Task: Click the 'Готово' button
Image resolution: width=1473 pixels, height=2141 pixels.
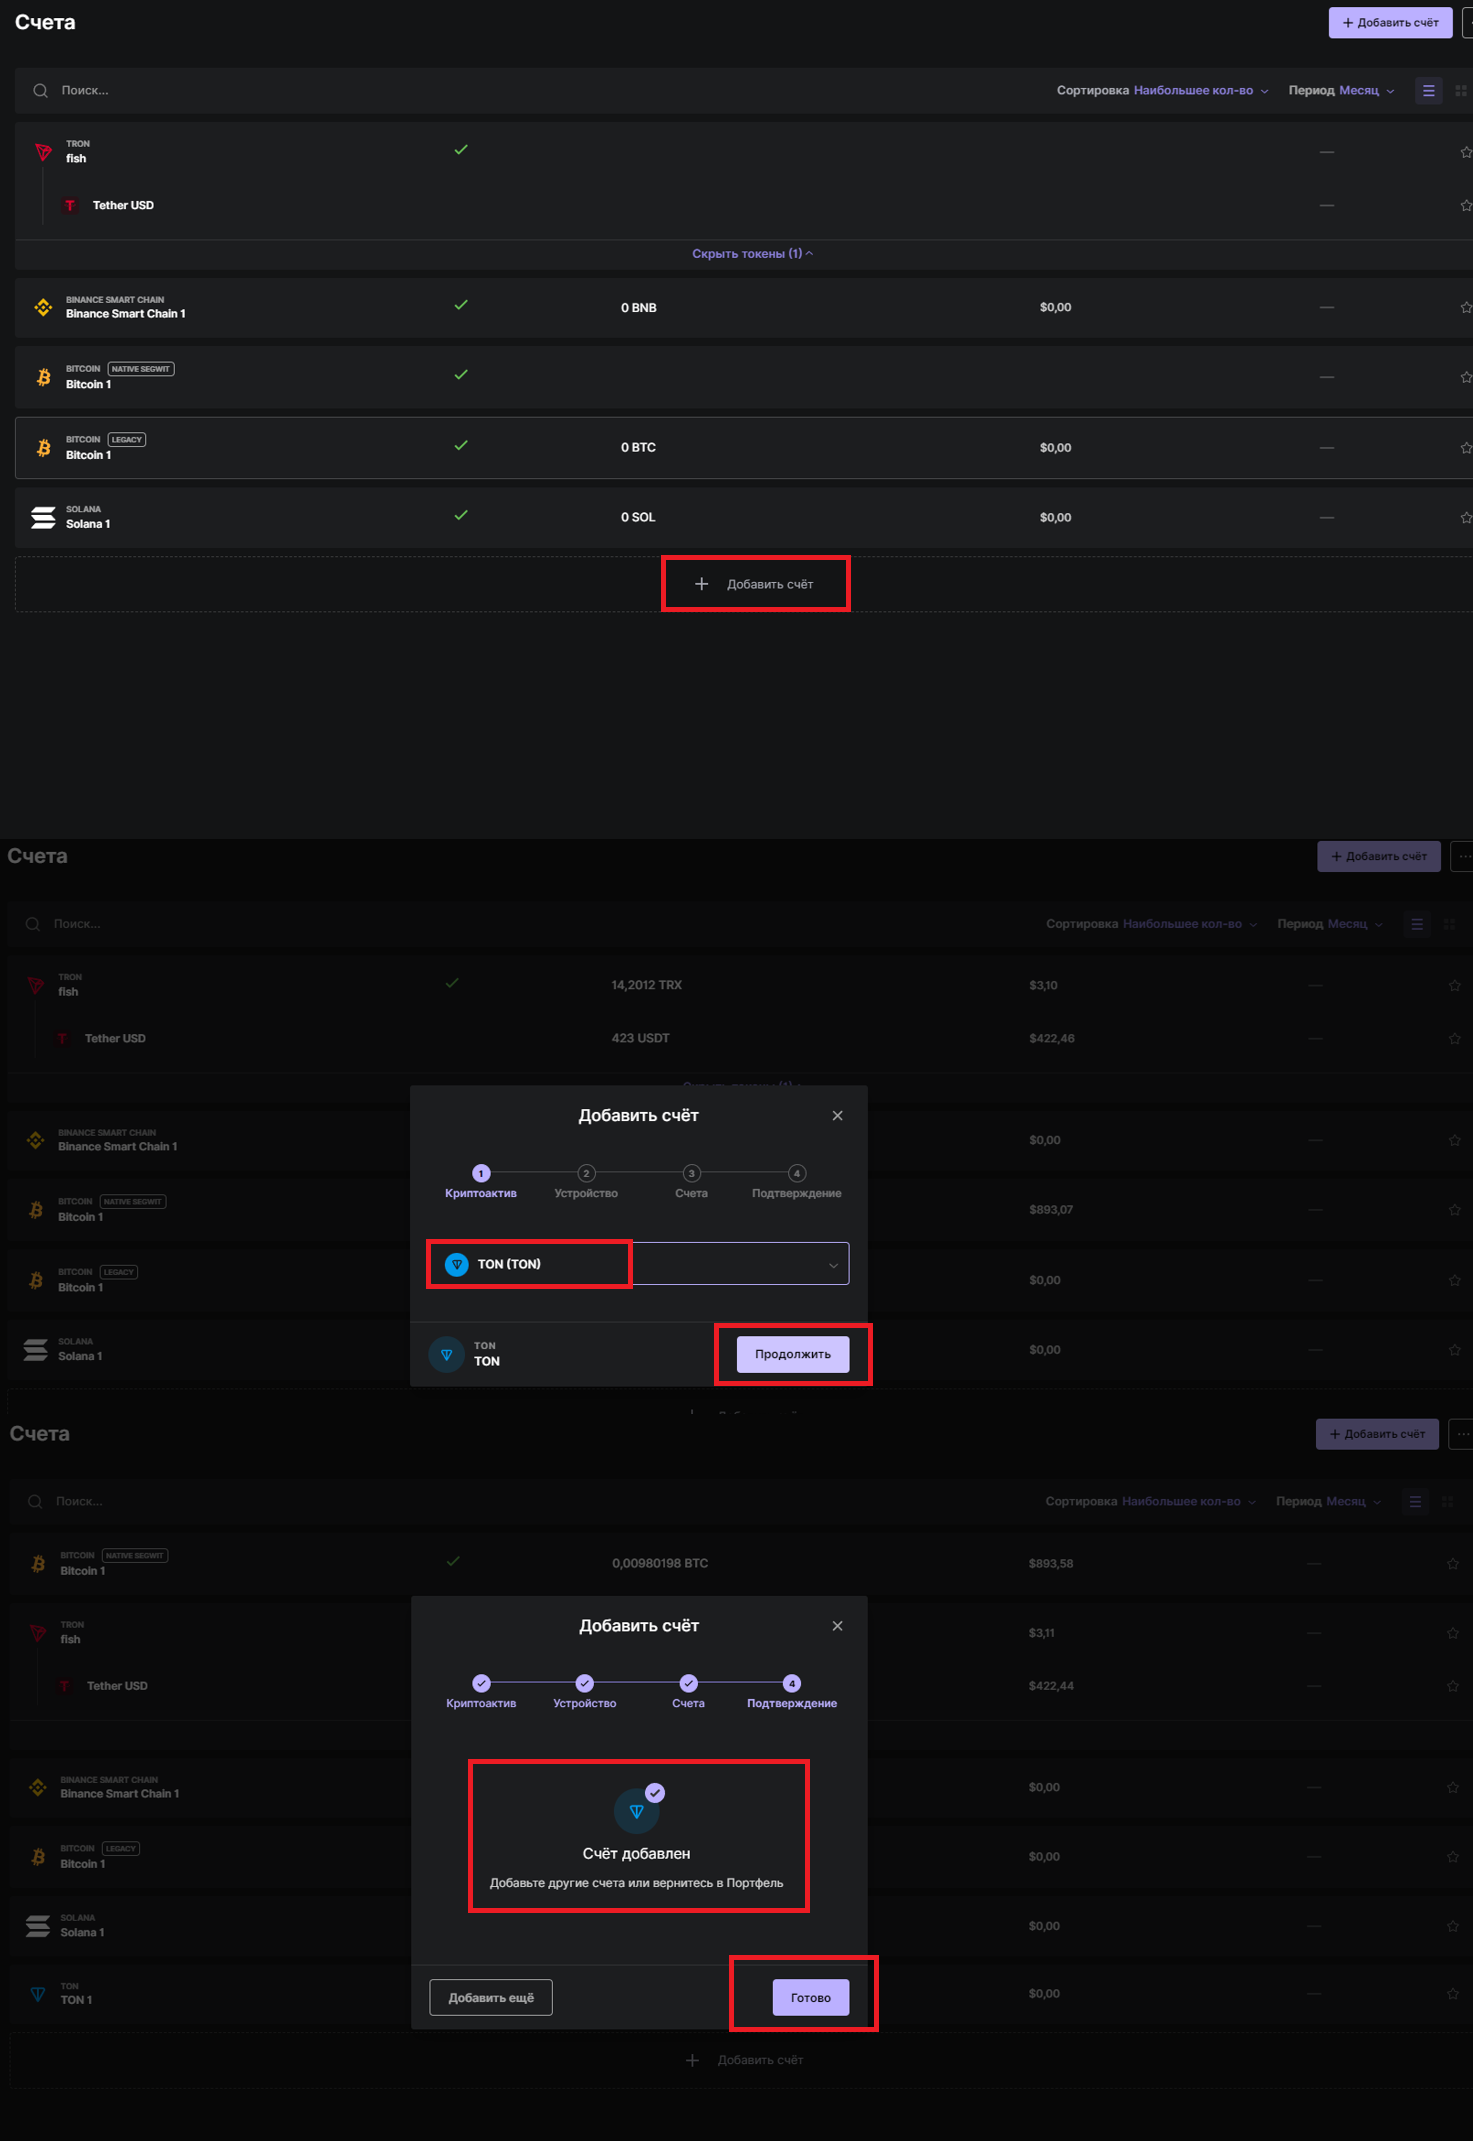Action: coord(811,1997)
